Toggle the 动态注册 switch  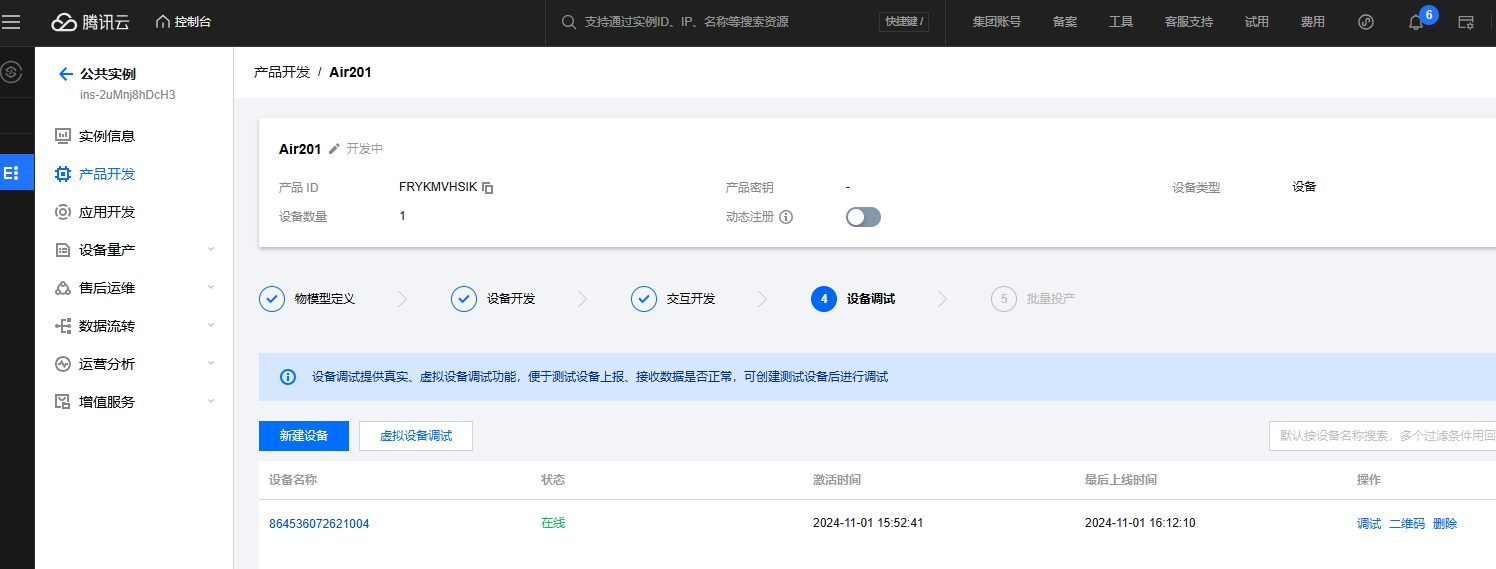863,217
